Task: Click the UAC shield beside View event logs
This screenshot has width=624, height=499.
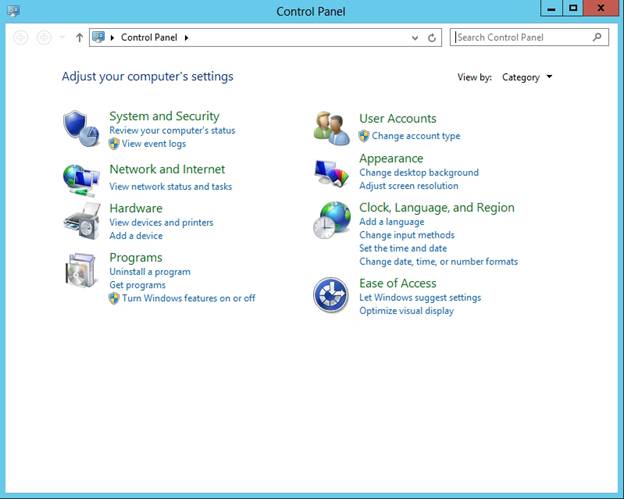Action: click(114, 144)
